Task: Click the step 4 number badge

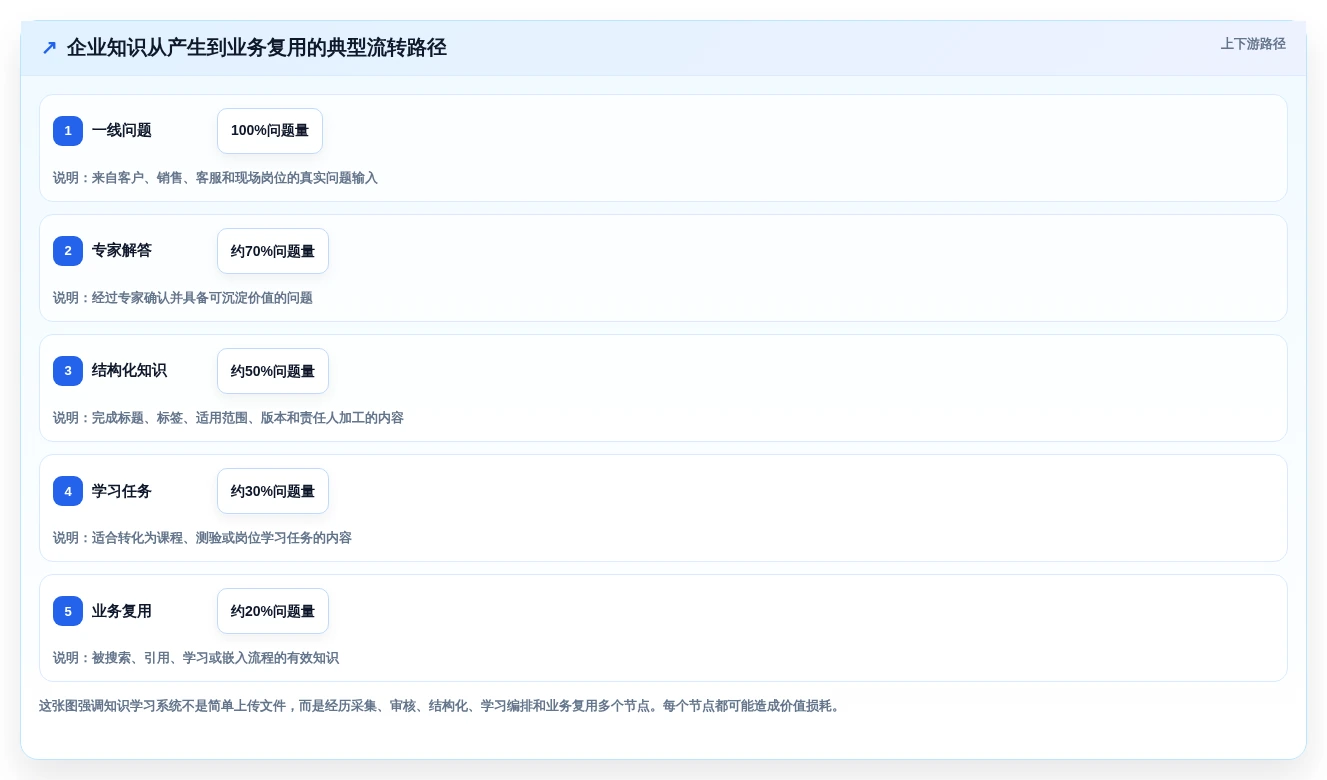Action: point(68,491)
